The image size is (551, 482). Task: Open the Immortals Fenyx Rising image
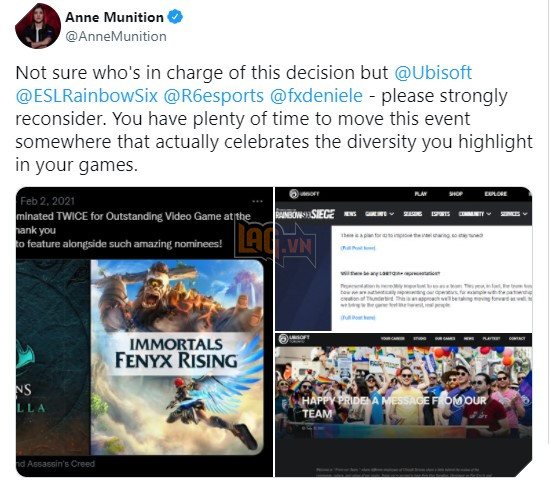177,357
